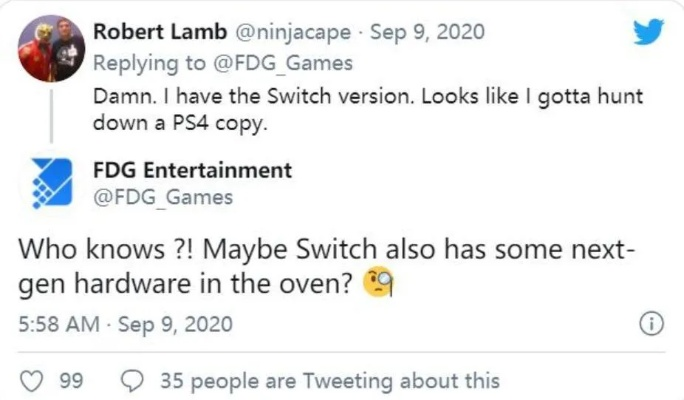Click the 99 likes count
Image resolution: width=684 pixels, height=400 pixels.
coord(71,380)
